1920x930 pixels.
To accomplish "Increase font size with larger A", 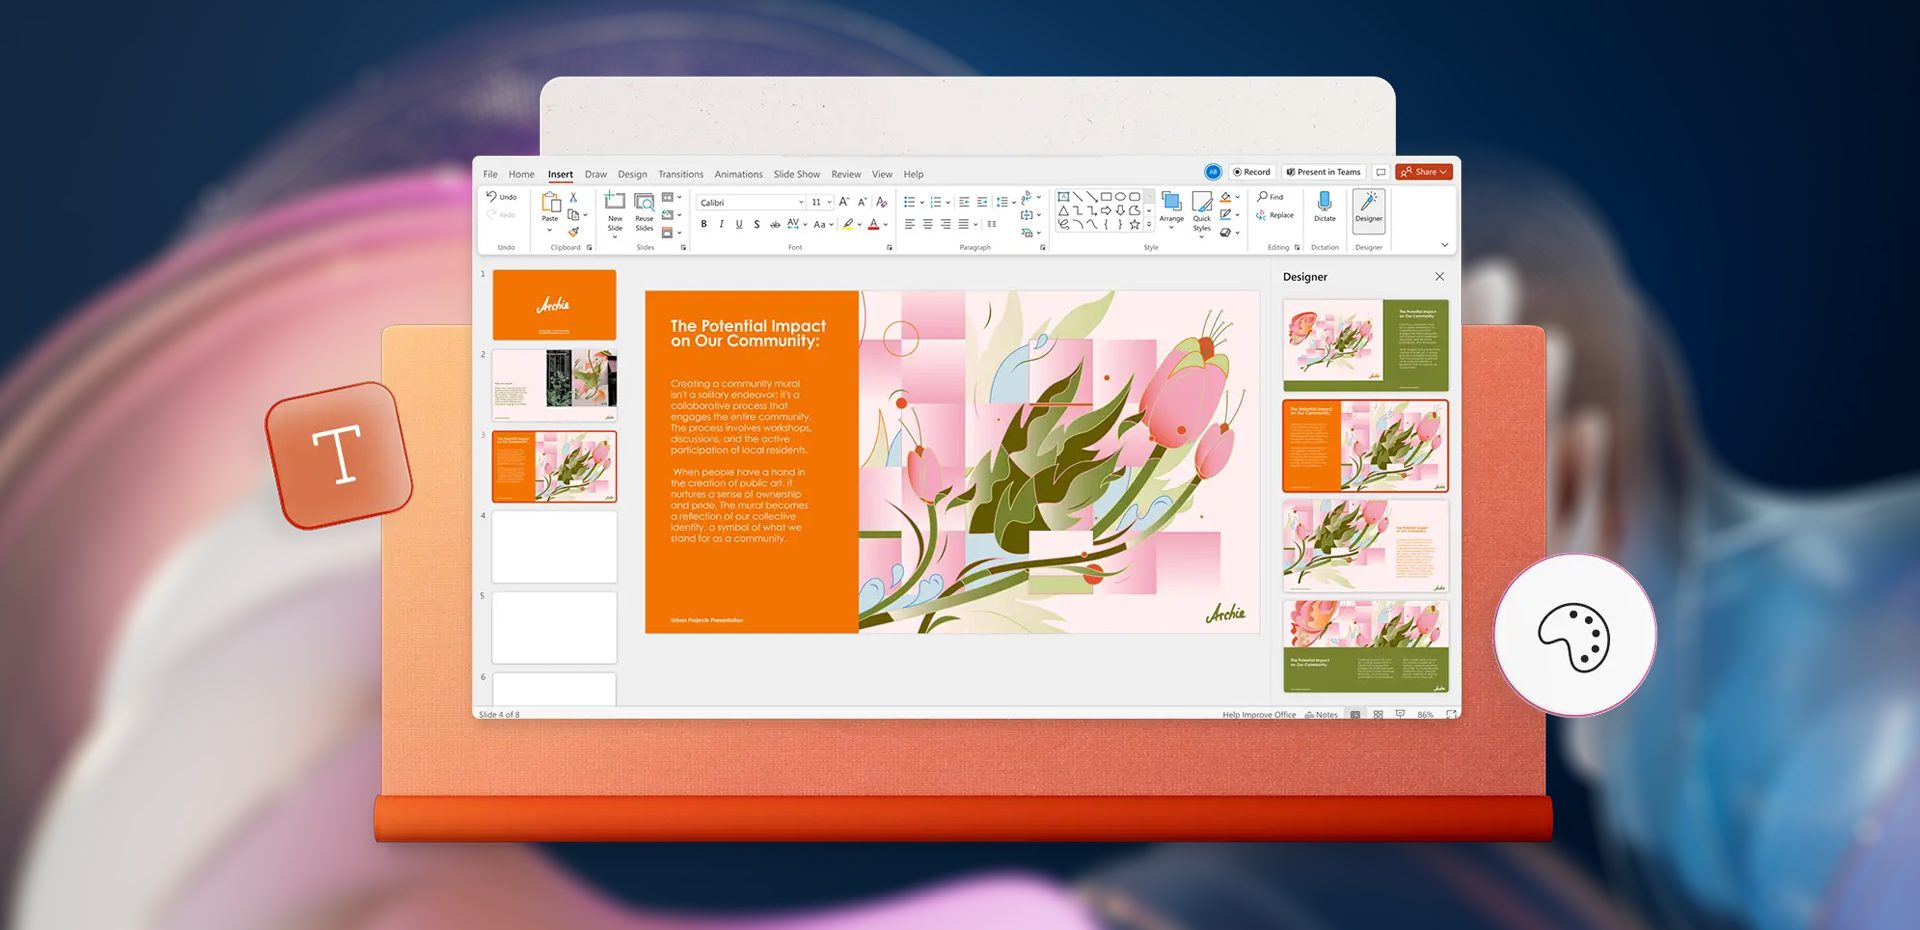I will (844, 202).
